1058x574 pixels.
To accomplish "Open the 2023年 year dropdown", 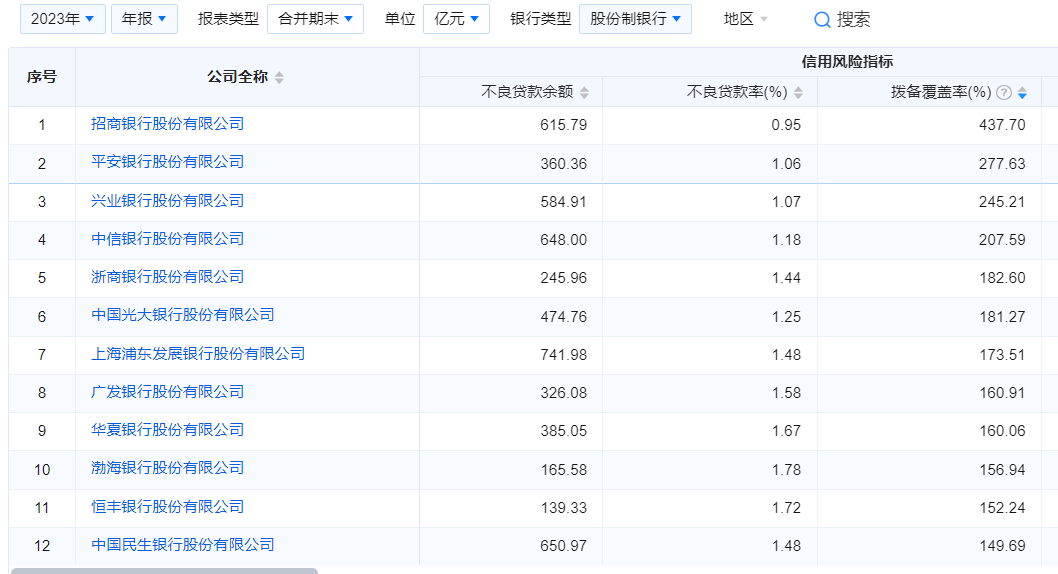I will (62, 19).
